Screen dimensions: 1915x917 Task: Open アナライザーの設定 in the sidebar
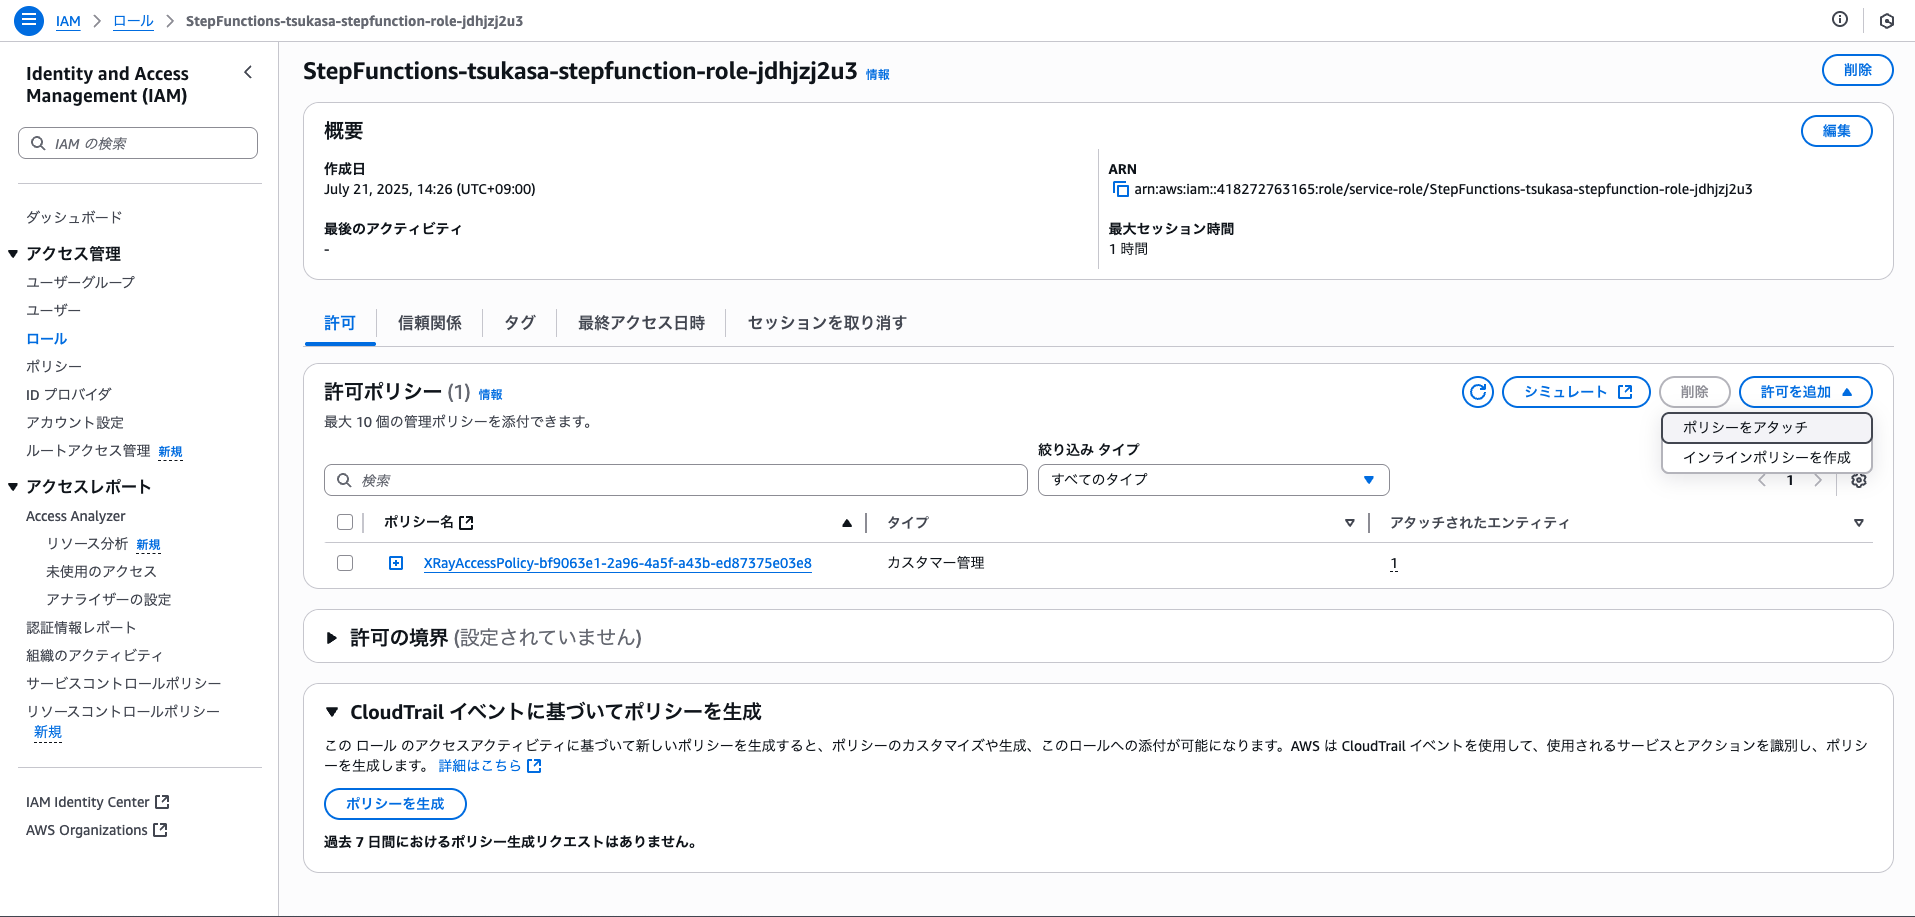point(108,599)
